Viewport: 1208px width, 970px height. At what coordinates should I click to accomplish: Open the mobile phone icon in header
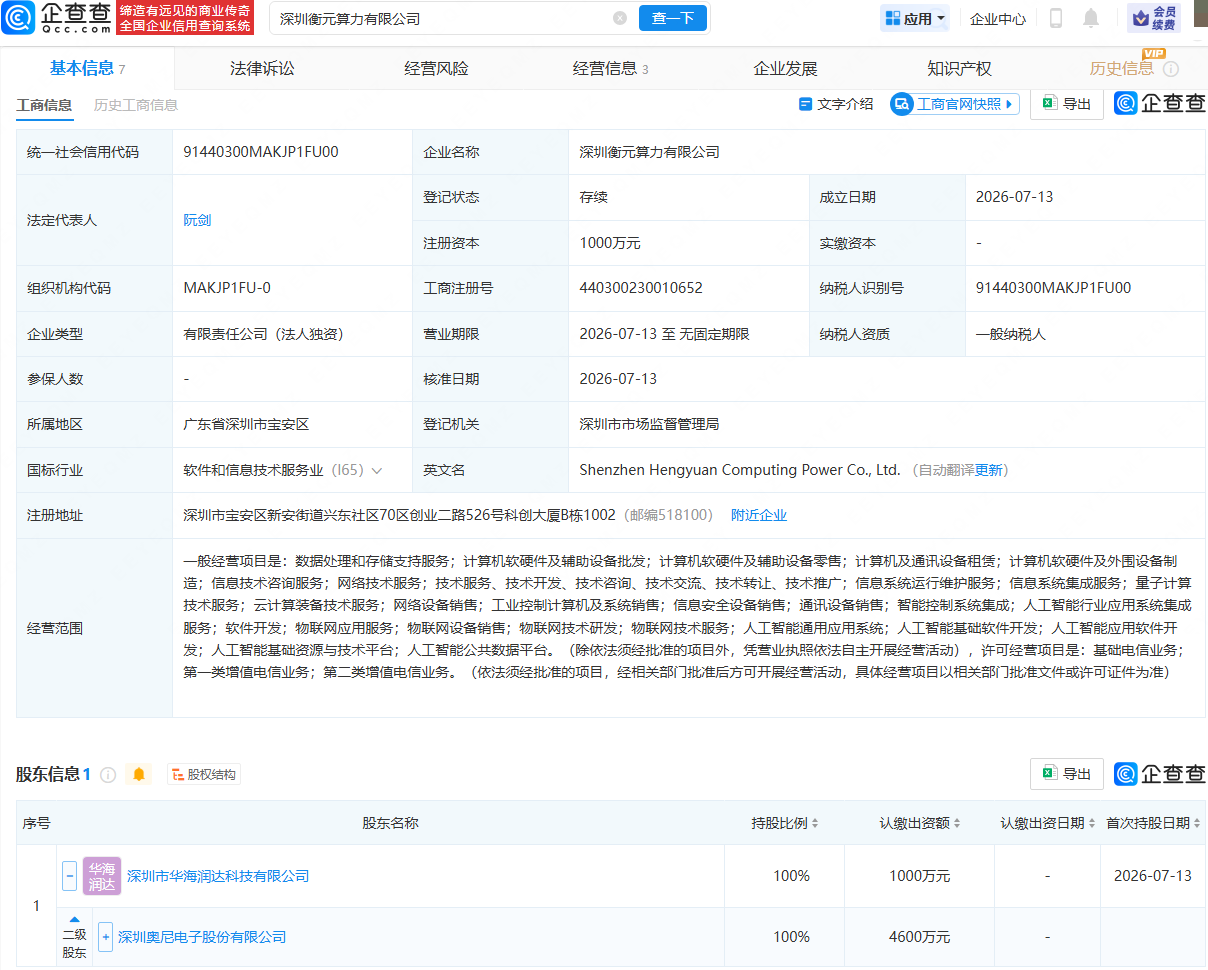(x=1056, y=18)
